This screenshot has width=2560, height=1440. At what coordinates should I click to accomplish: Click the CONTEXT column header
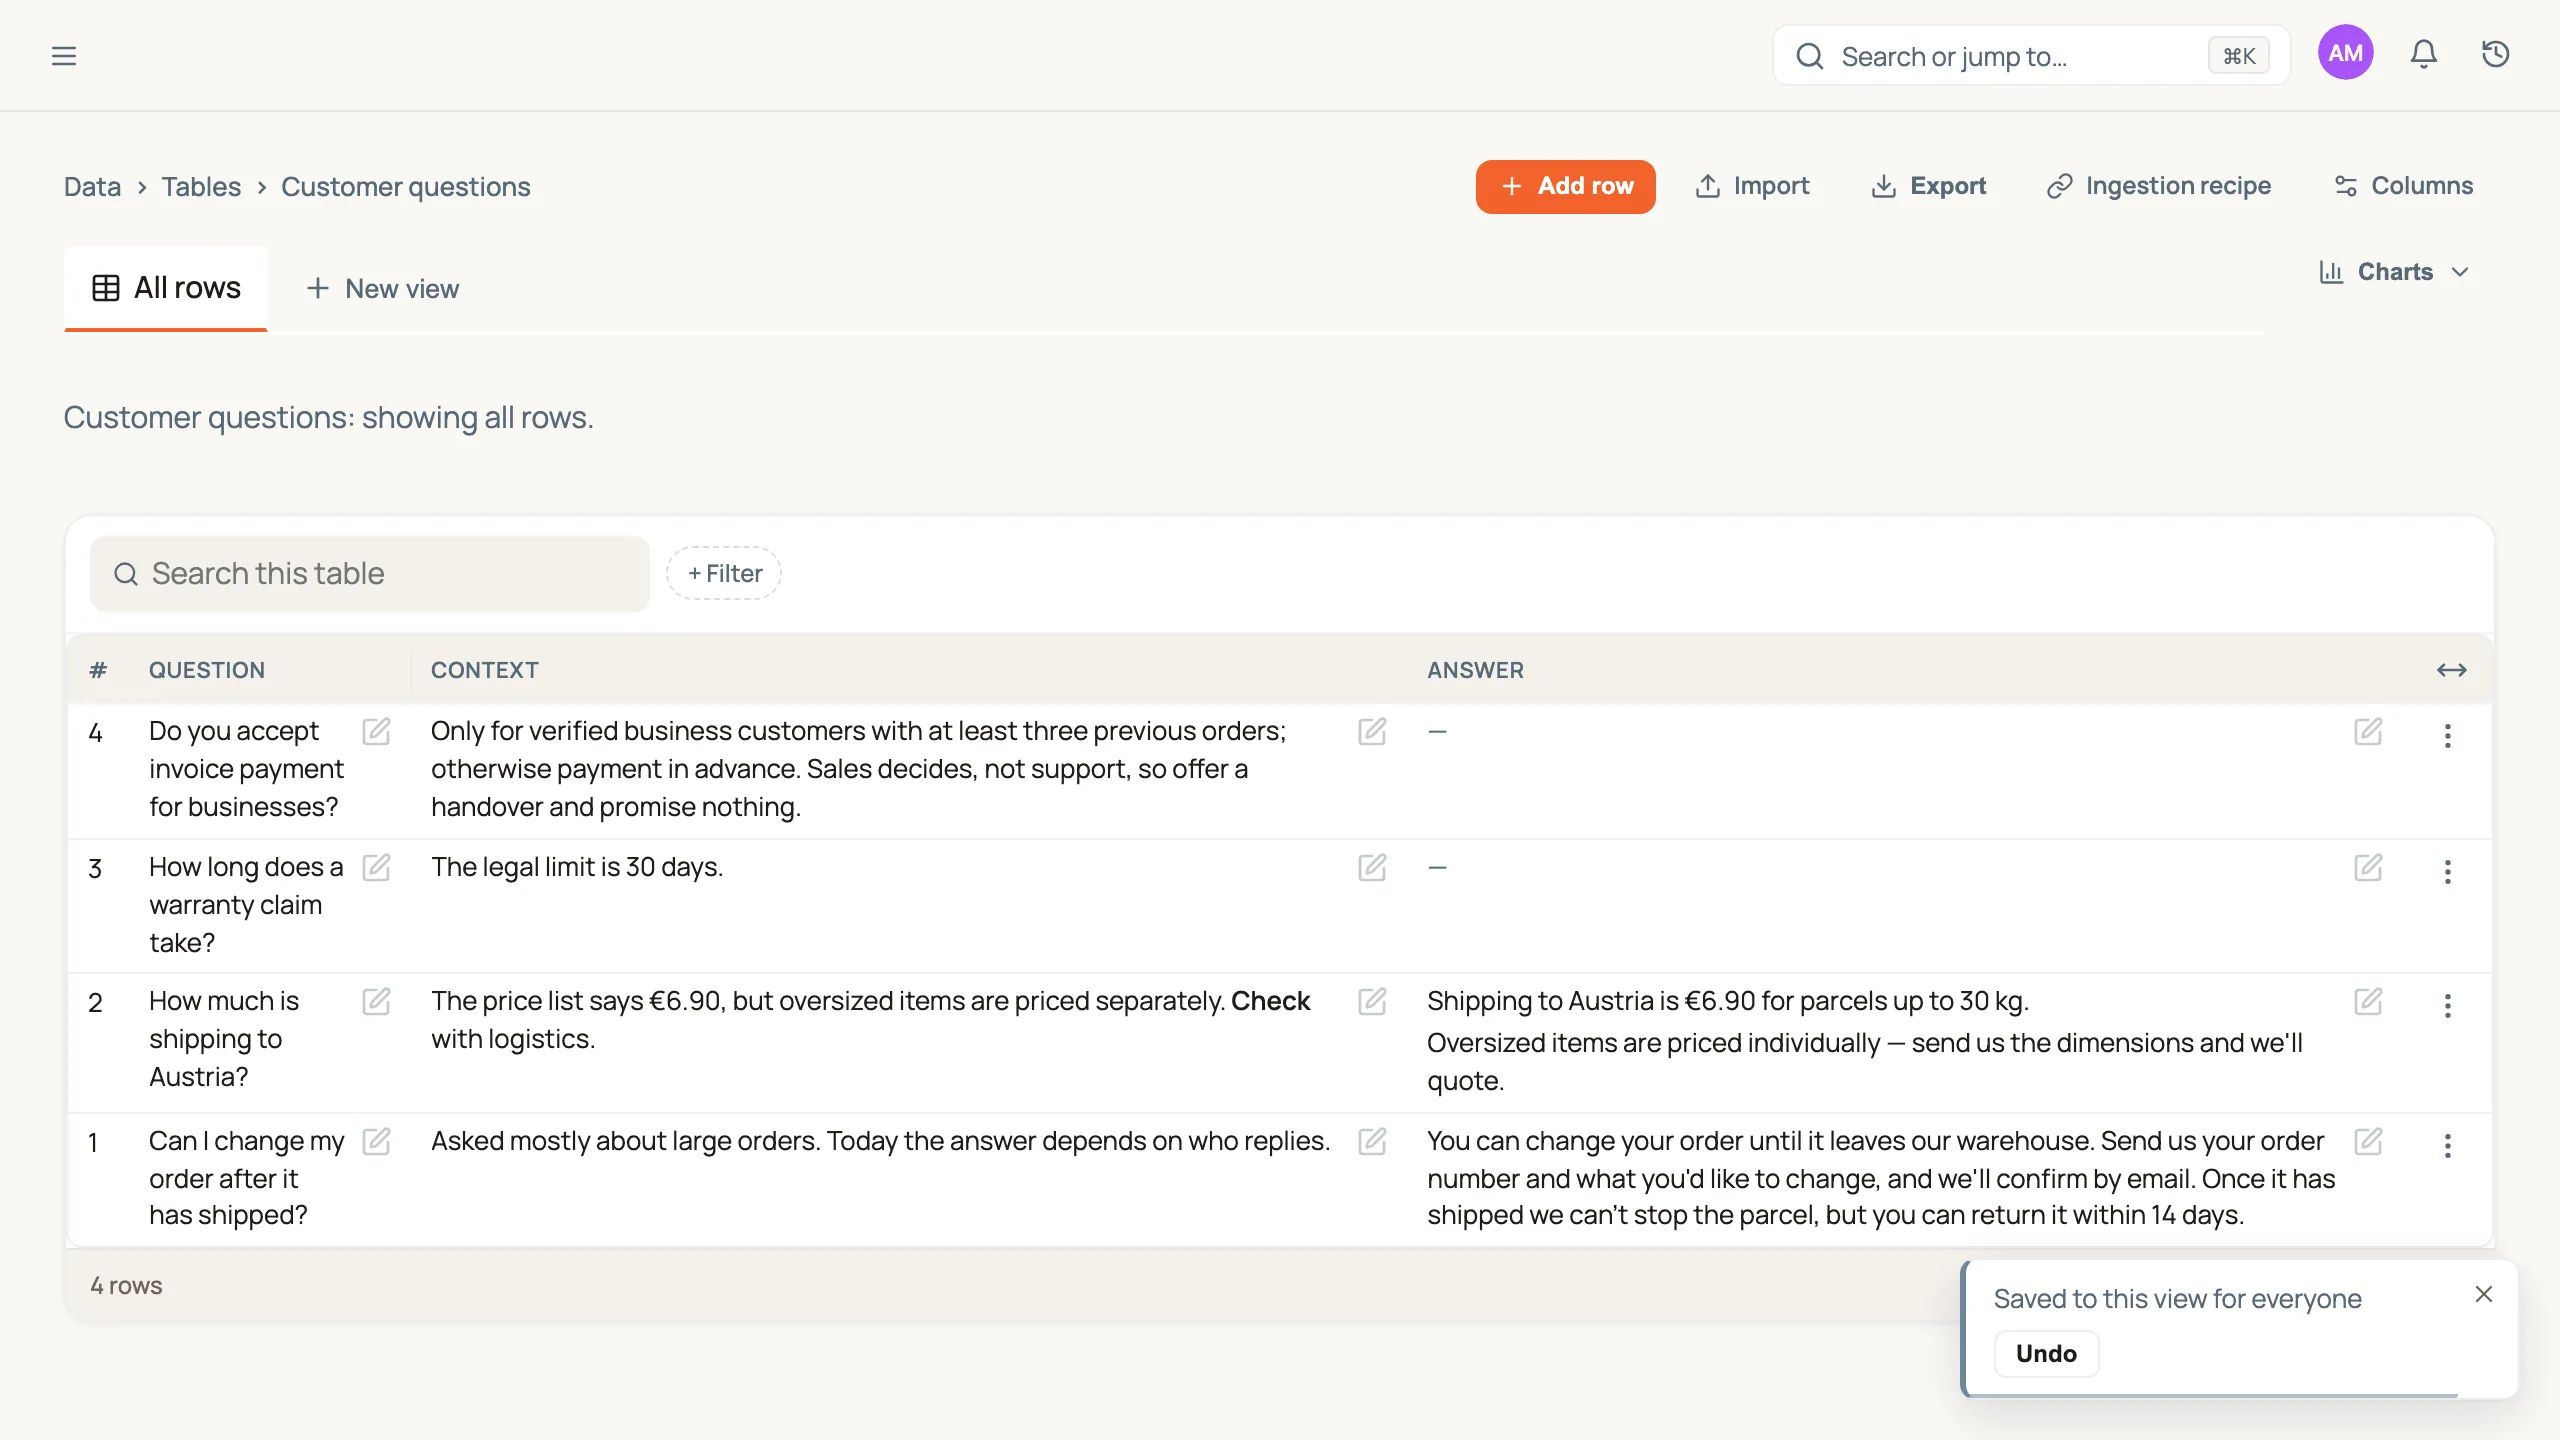(x=484, y=670)
